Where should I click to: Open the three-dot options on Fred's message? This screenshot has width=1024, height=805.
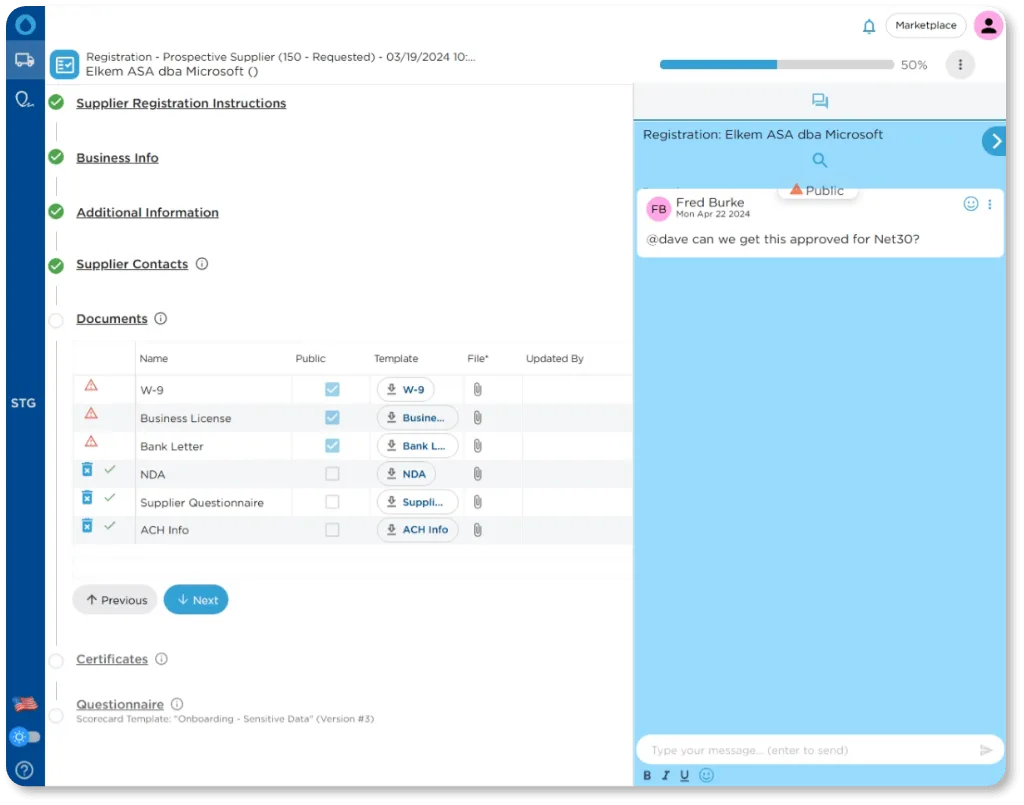point(990,204)
